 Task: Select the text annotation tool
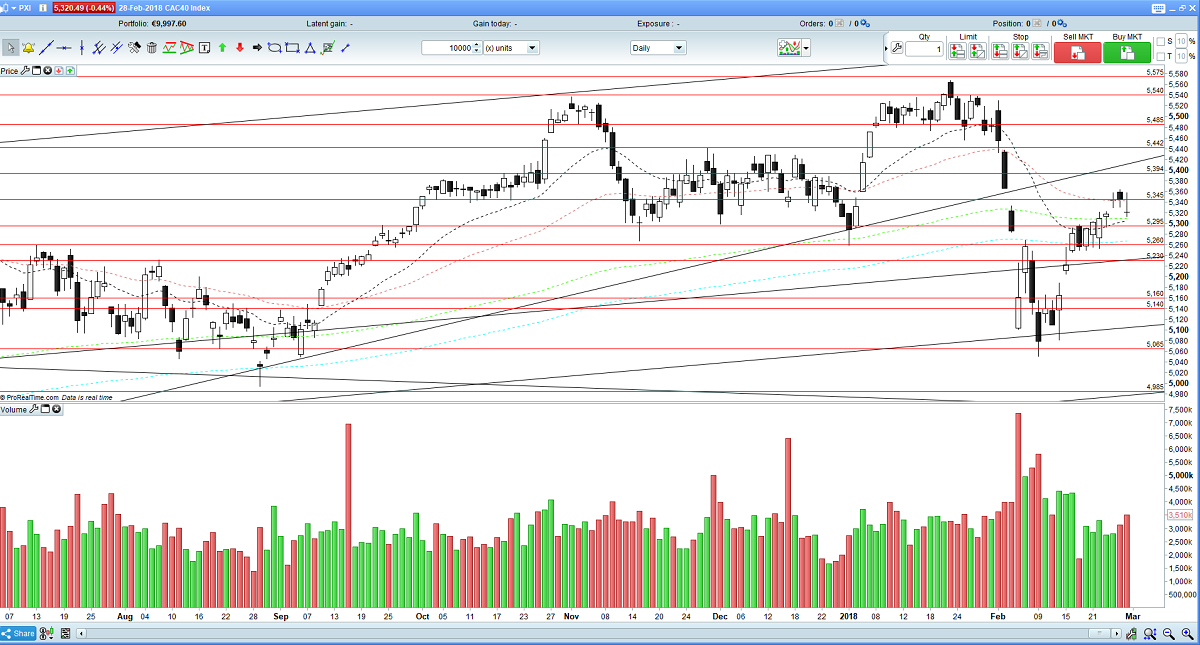tap(204, 48)
